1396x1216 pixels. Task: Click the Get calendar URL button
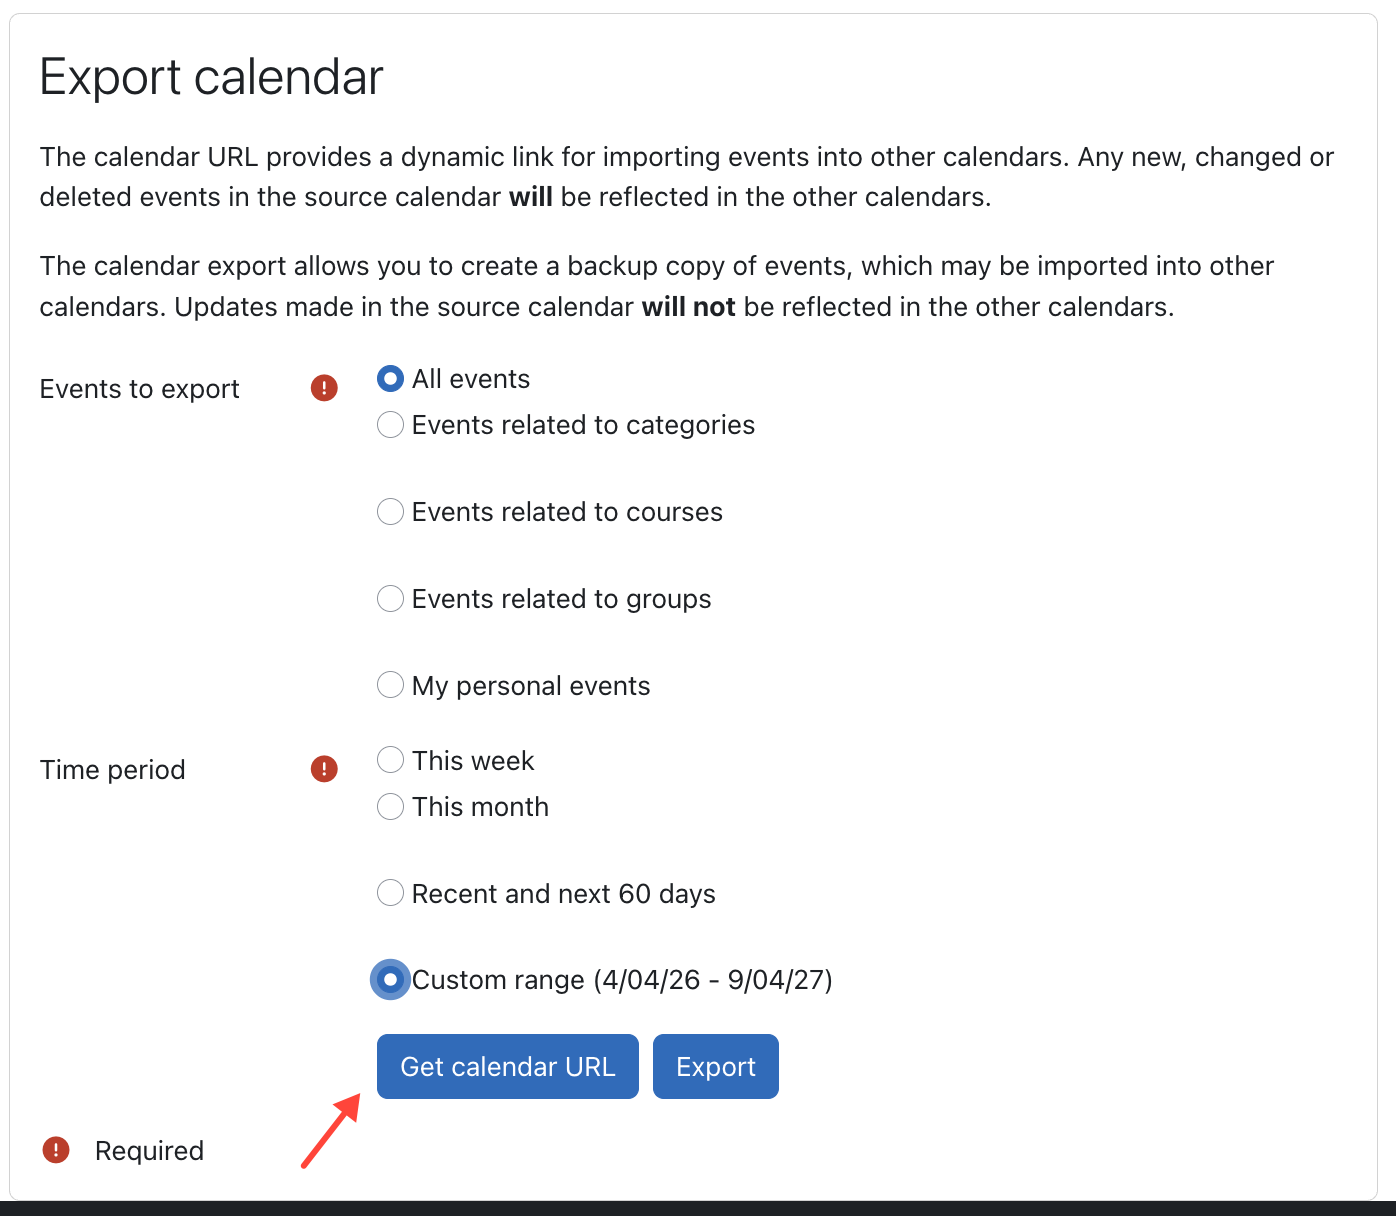507,1066
